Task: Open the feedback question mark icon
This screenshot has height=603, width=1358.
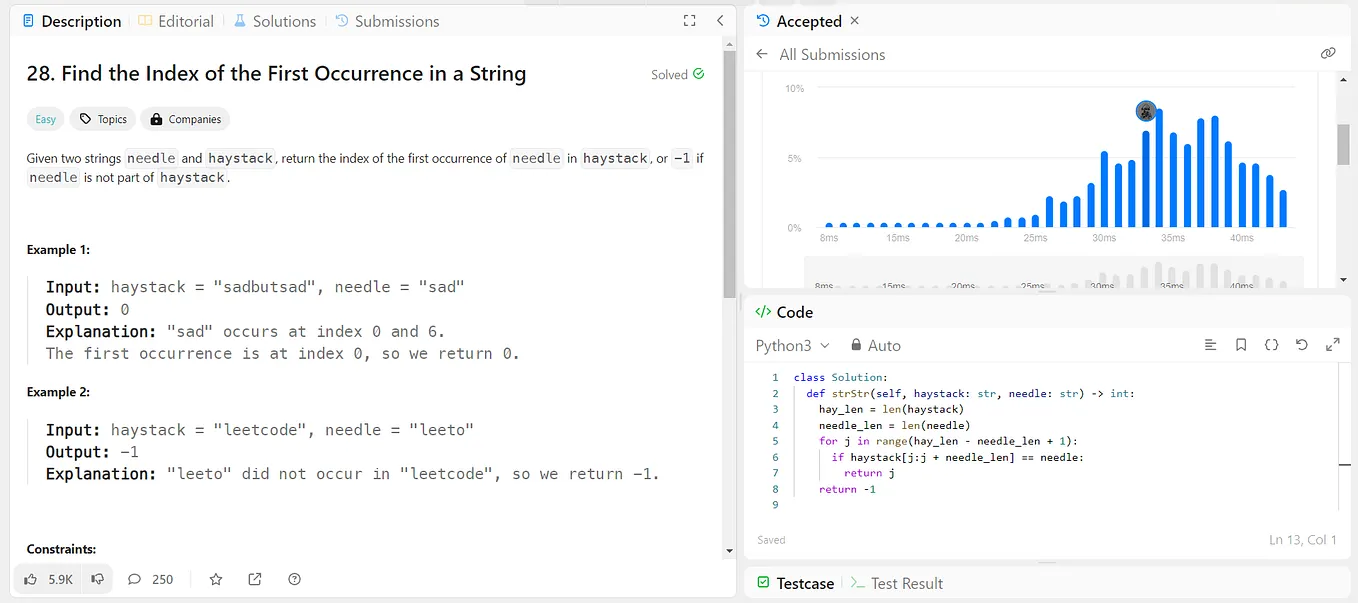Action: click(x=294, y=579)
